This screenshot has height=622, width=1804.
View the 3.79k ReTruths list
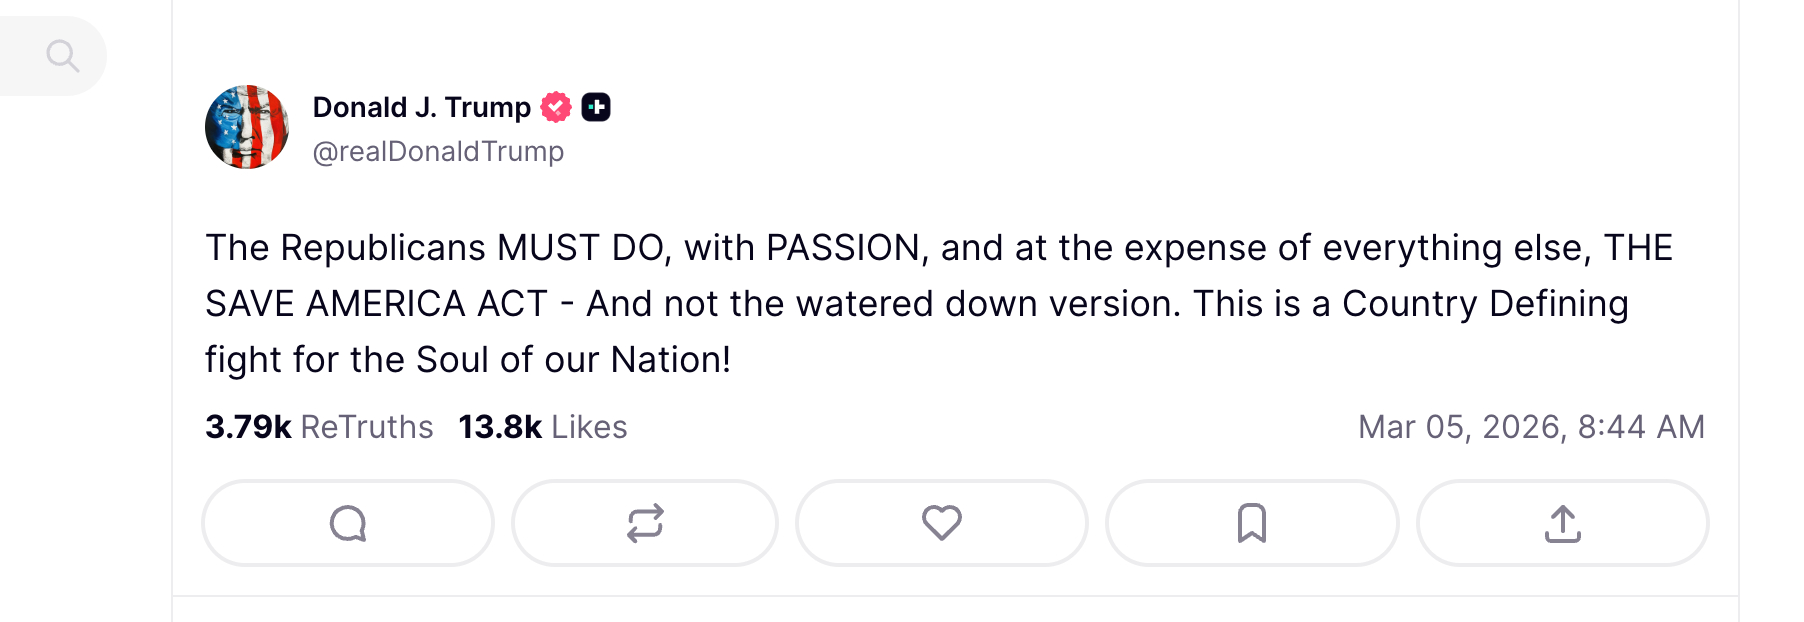pos(319,427)
